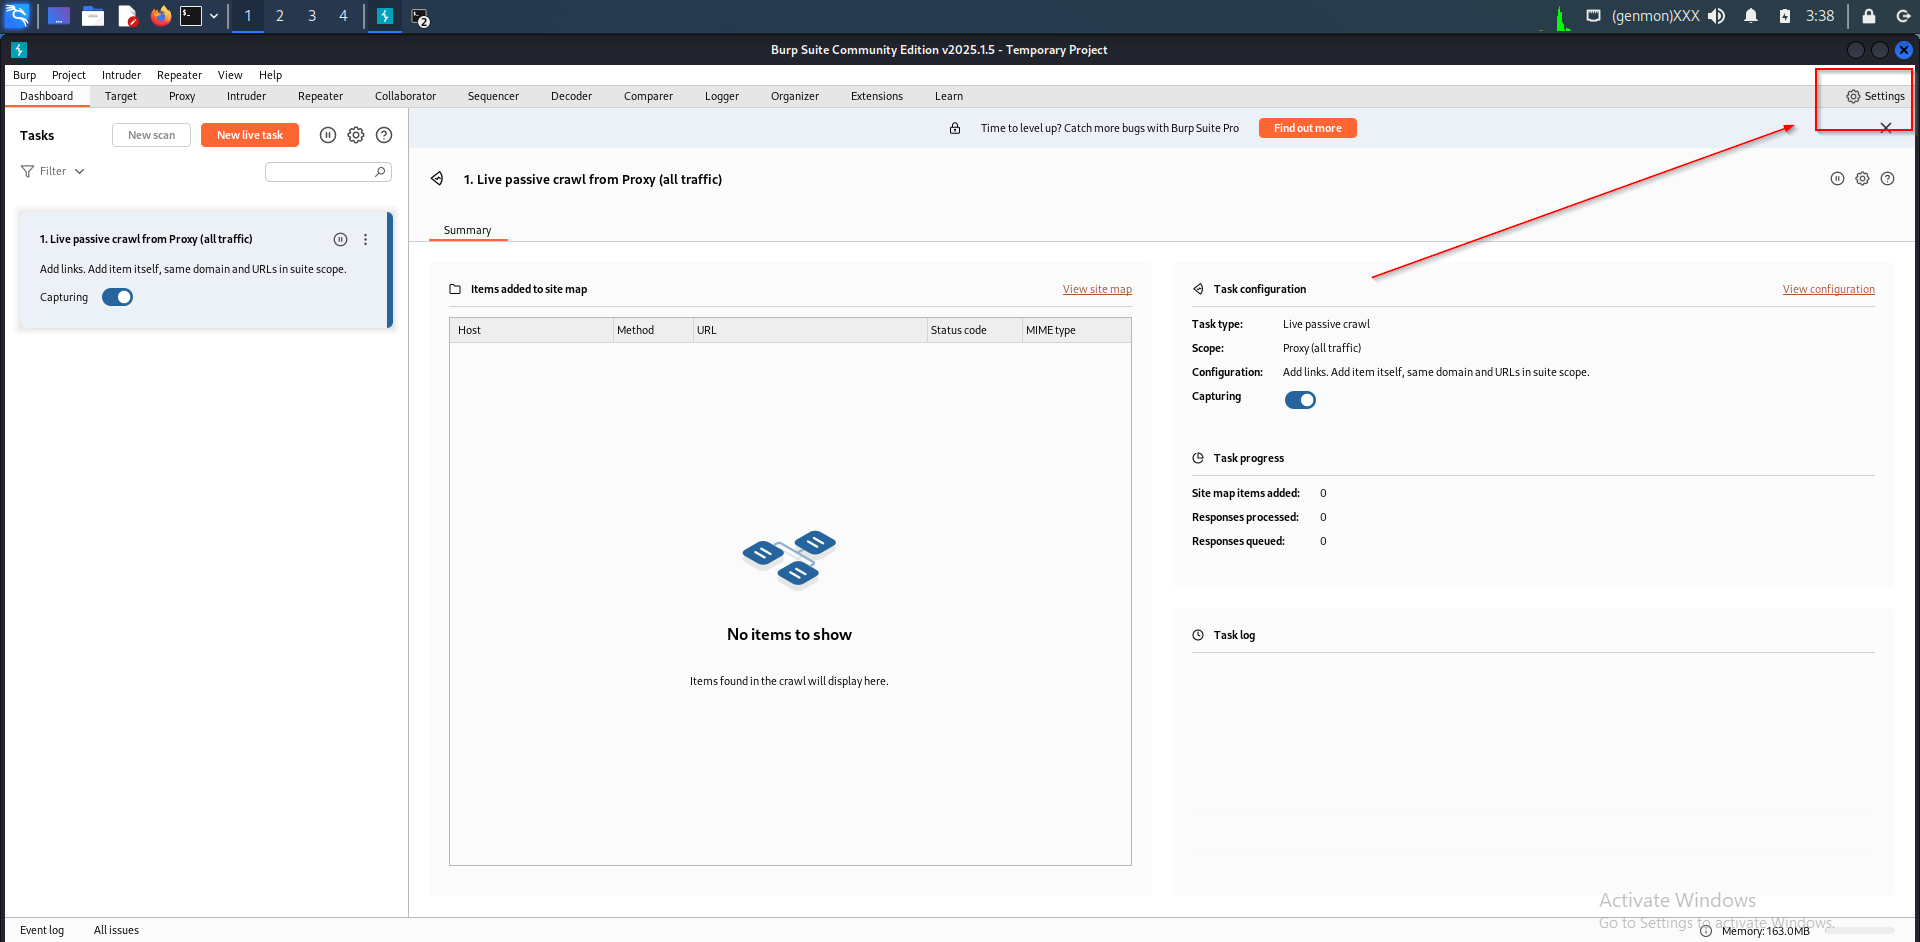1920x942 pixels.
Task: Click the Burp Suite taskbar window icon
Action: (x=385, y=16)
